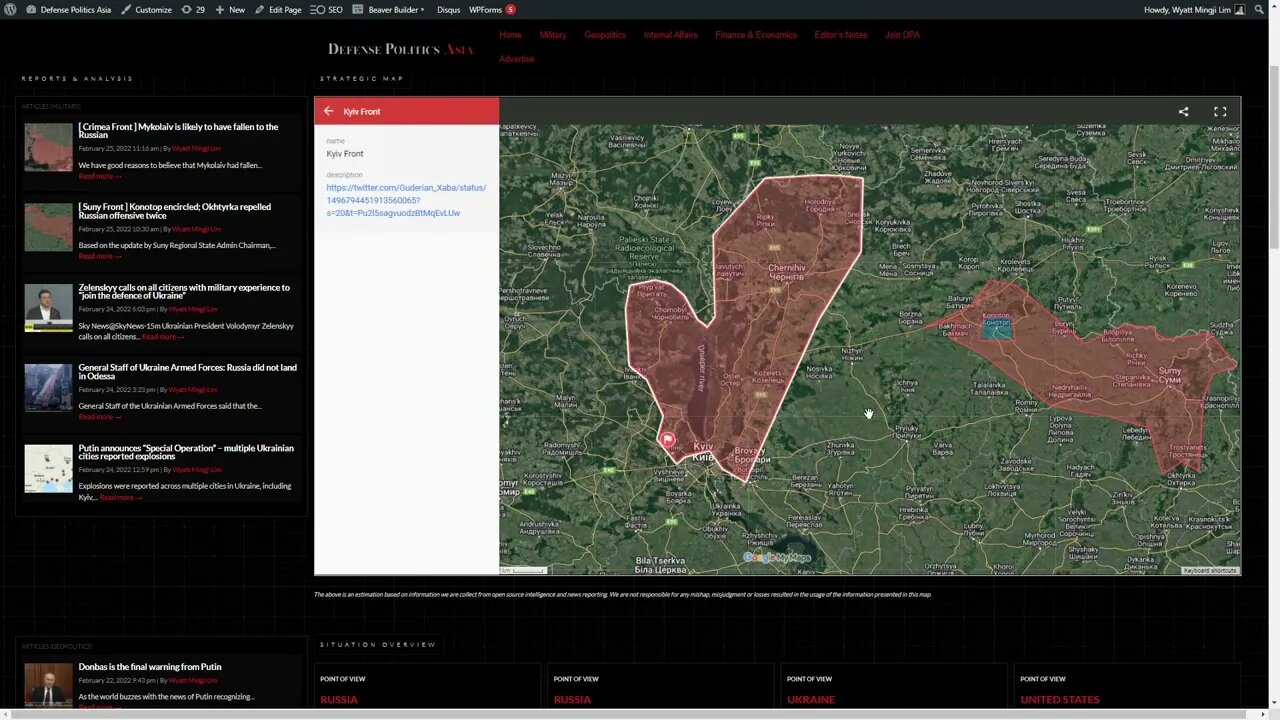The height and width of the screenshot is (720, 1280).
Task: Open the Putin Special Operation article title
Action: pos(186,452)
